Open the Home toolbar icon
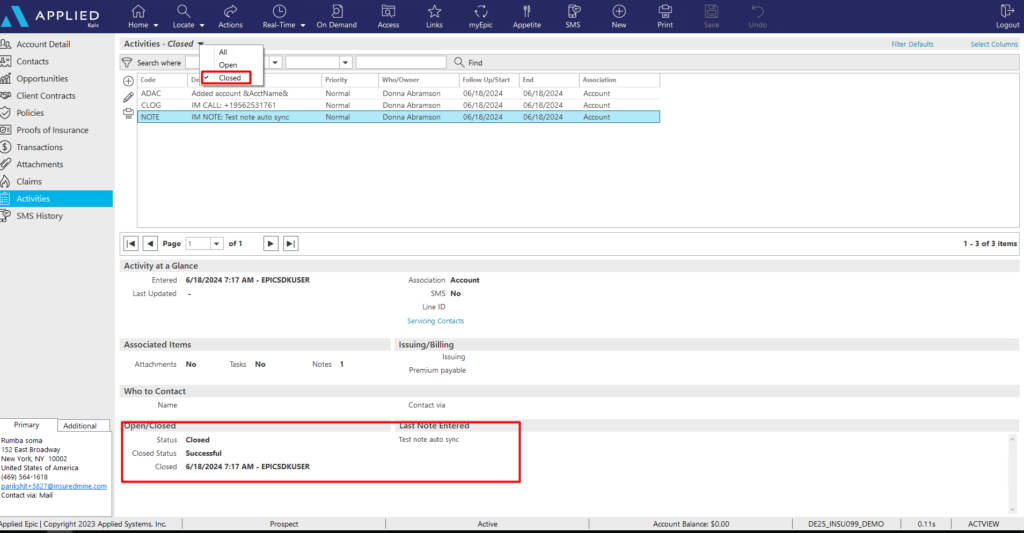Viewport: 1024px width, 533px height. click(138, 12)
